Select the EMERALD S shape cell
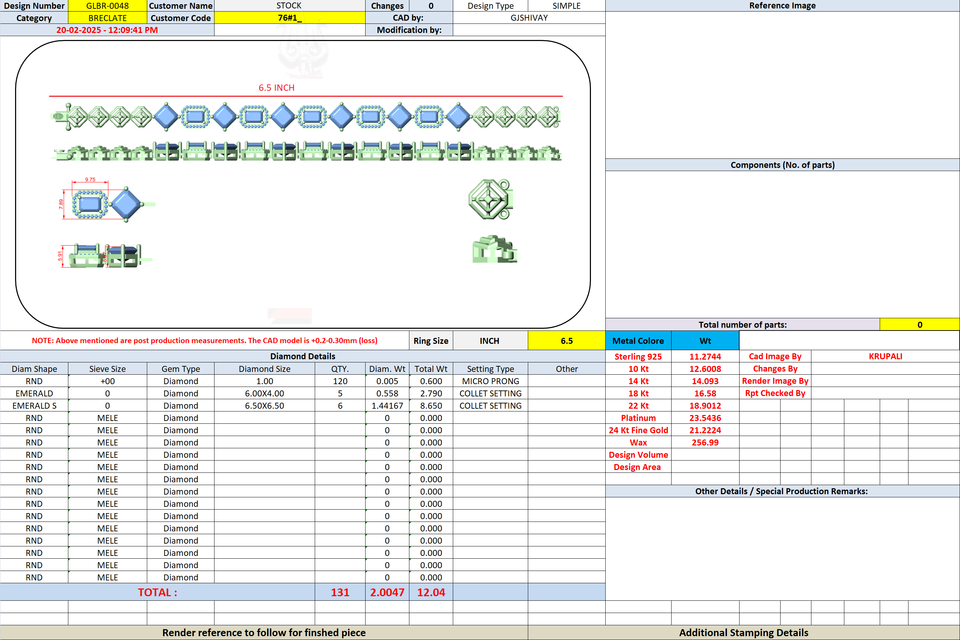Image resolution: width=960 pixels, height=640 pixels. pos(34,405)
